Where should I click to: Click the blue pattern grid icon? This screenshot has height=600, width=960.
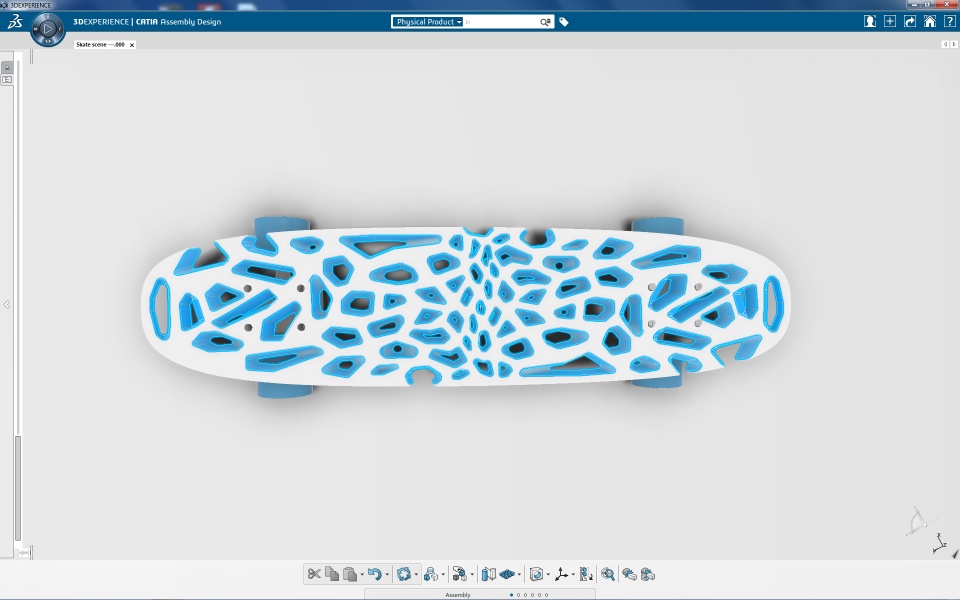507,574
